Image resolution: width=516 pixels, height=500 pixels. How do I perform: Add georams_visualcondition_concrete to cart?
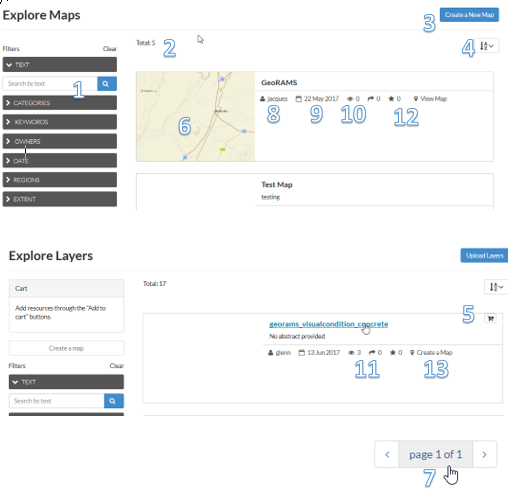(x=490, y=318)
